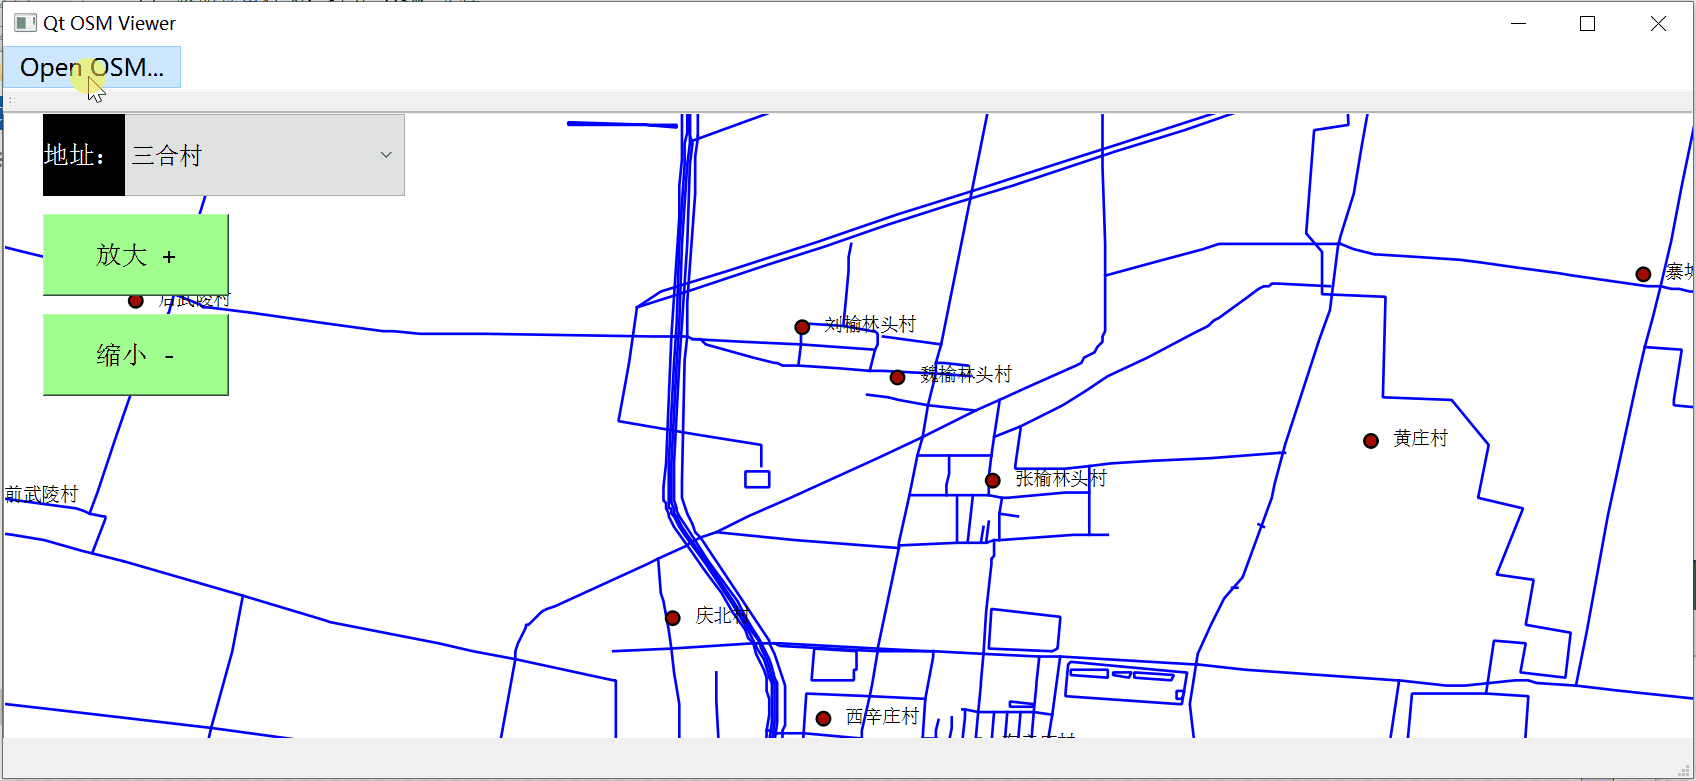Select the 庆北村 map marker dot

click(x=673, y=618)
